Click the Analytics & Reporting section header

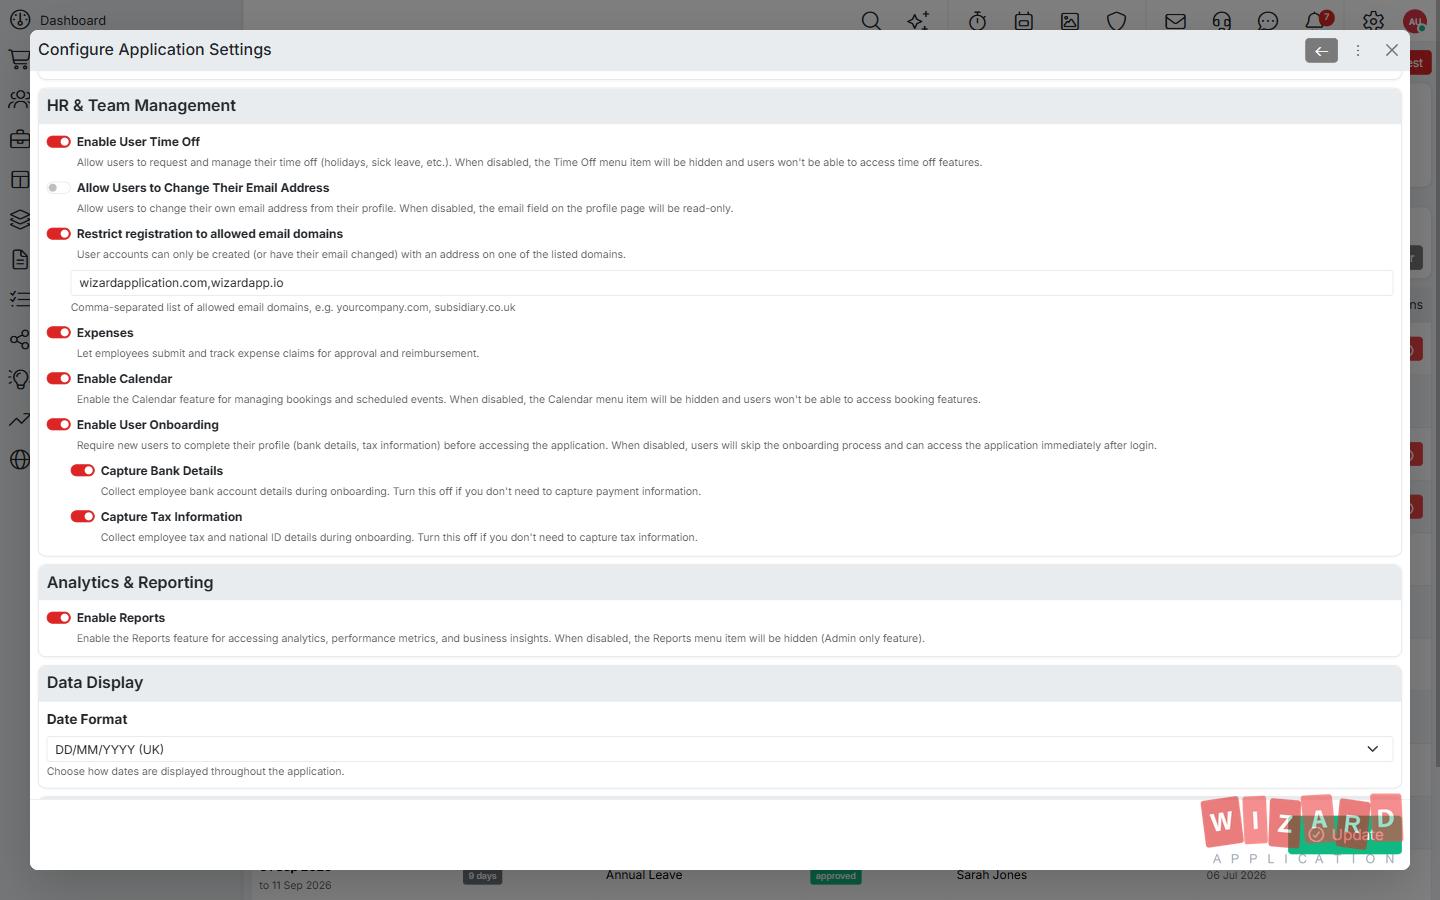pos(720,583)
